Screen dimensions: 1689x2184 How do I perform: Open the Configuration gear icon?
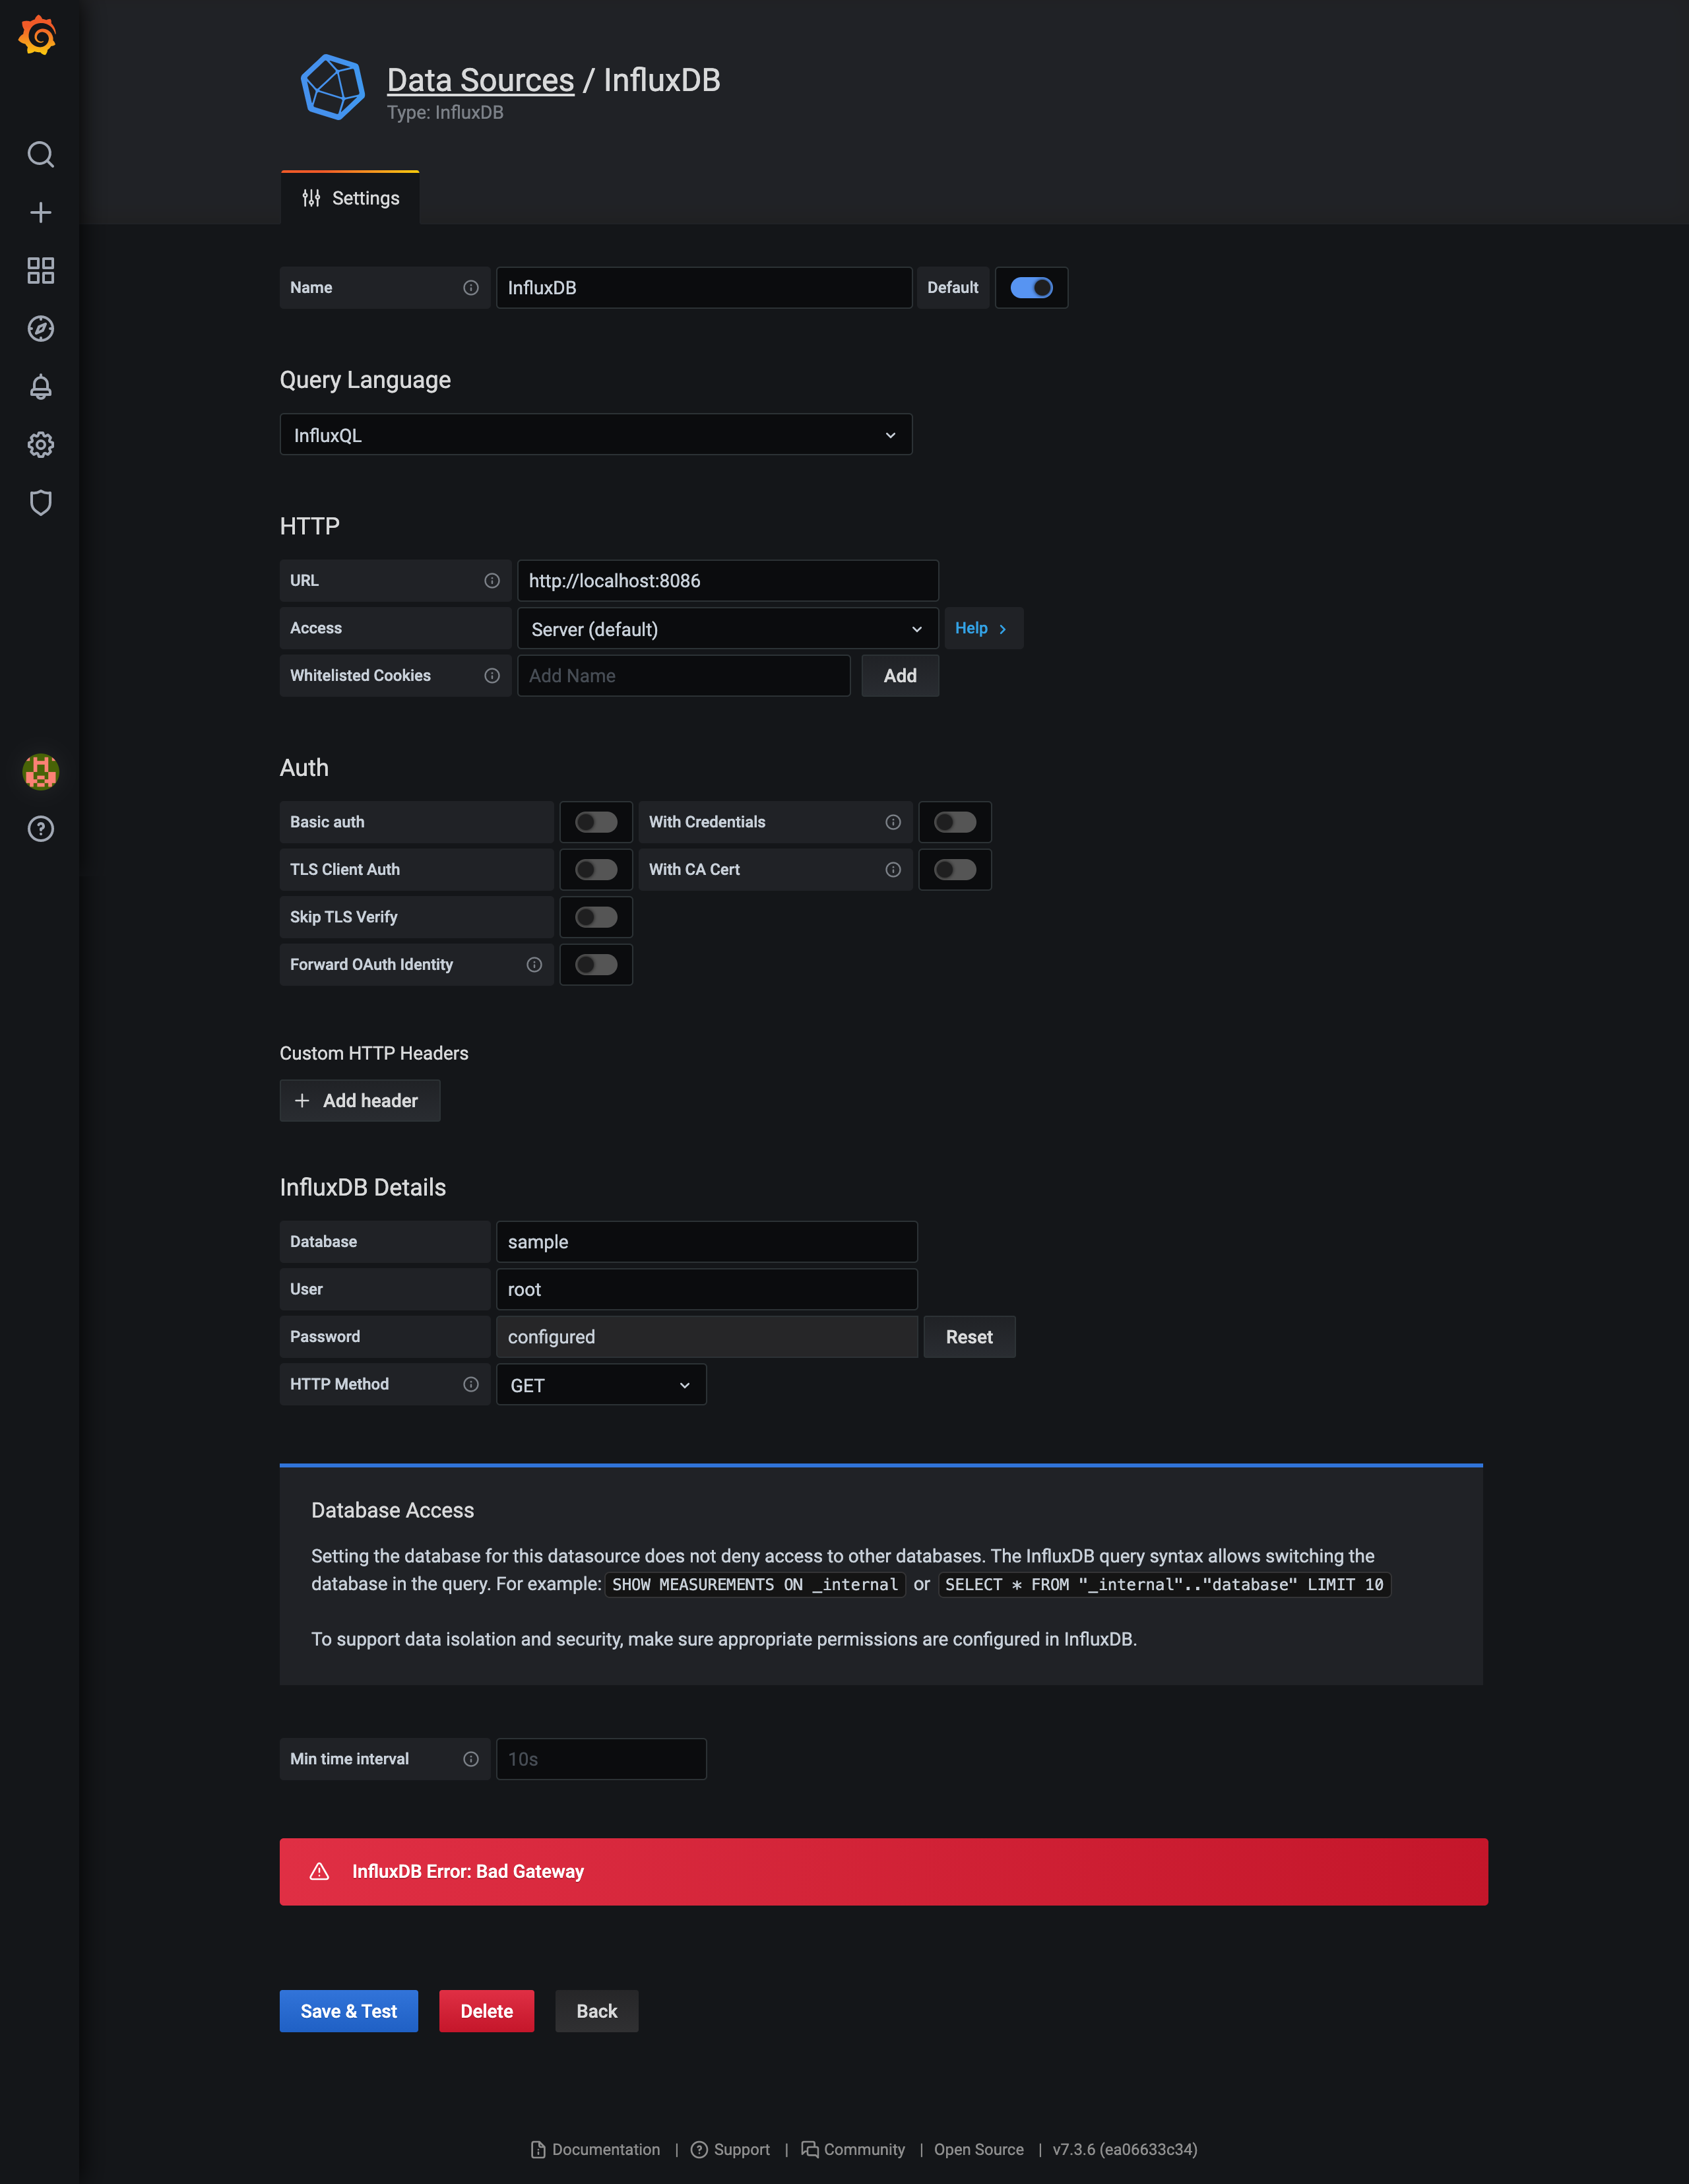click(40, 444)
